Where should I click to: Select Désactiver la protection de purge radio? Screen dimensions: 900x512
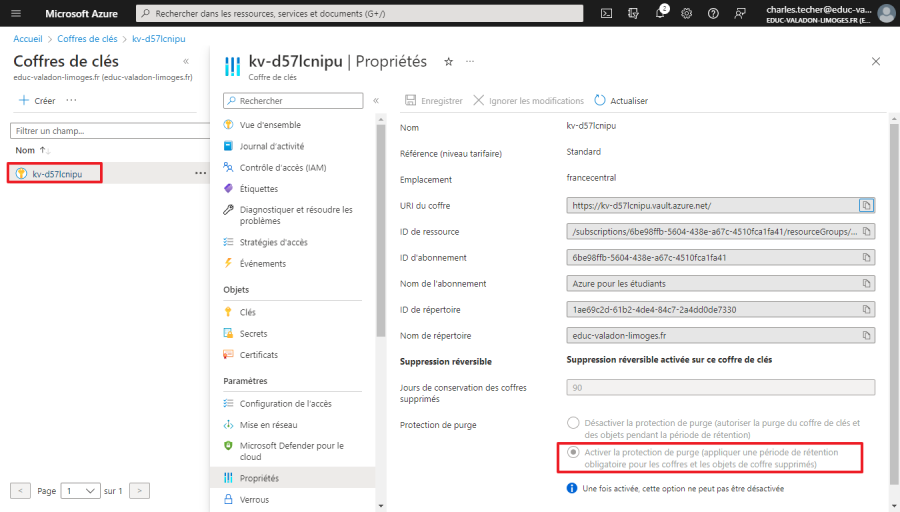[573, 423]
